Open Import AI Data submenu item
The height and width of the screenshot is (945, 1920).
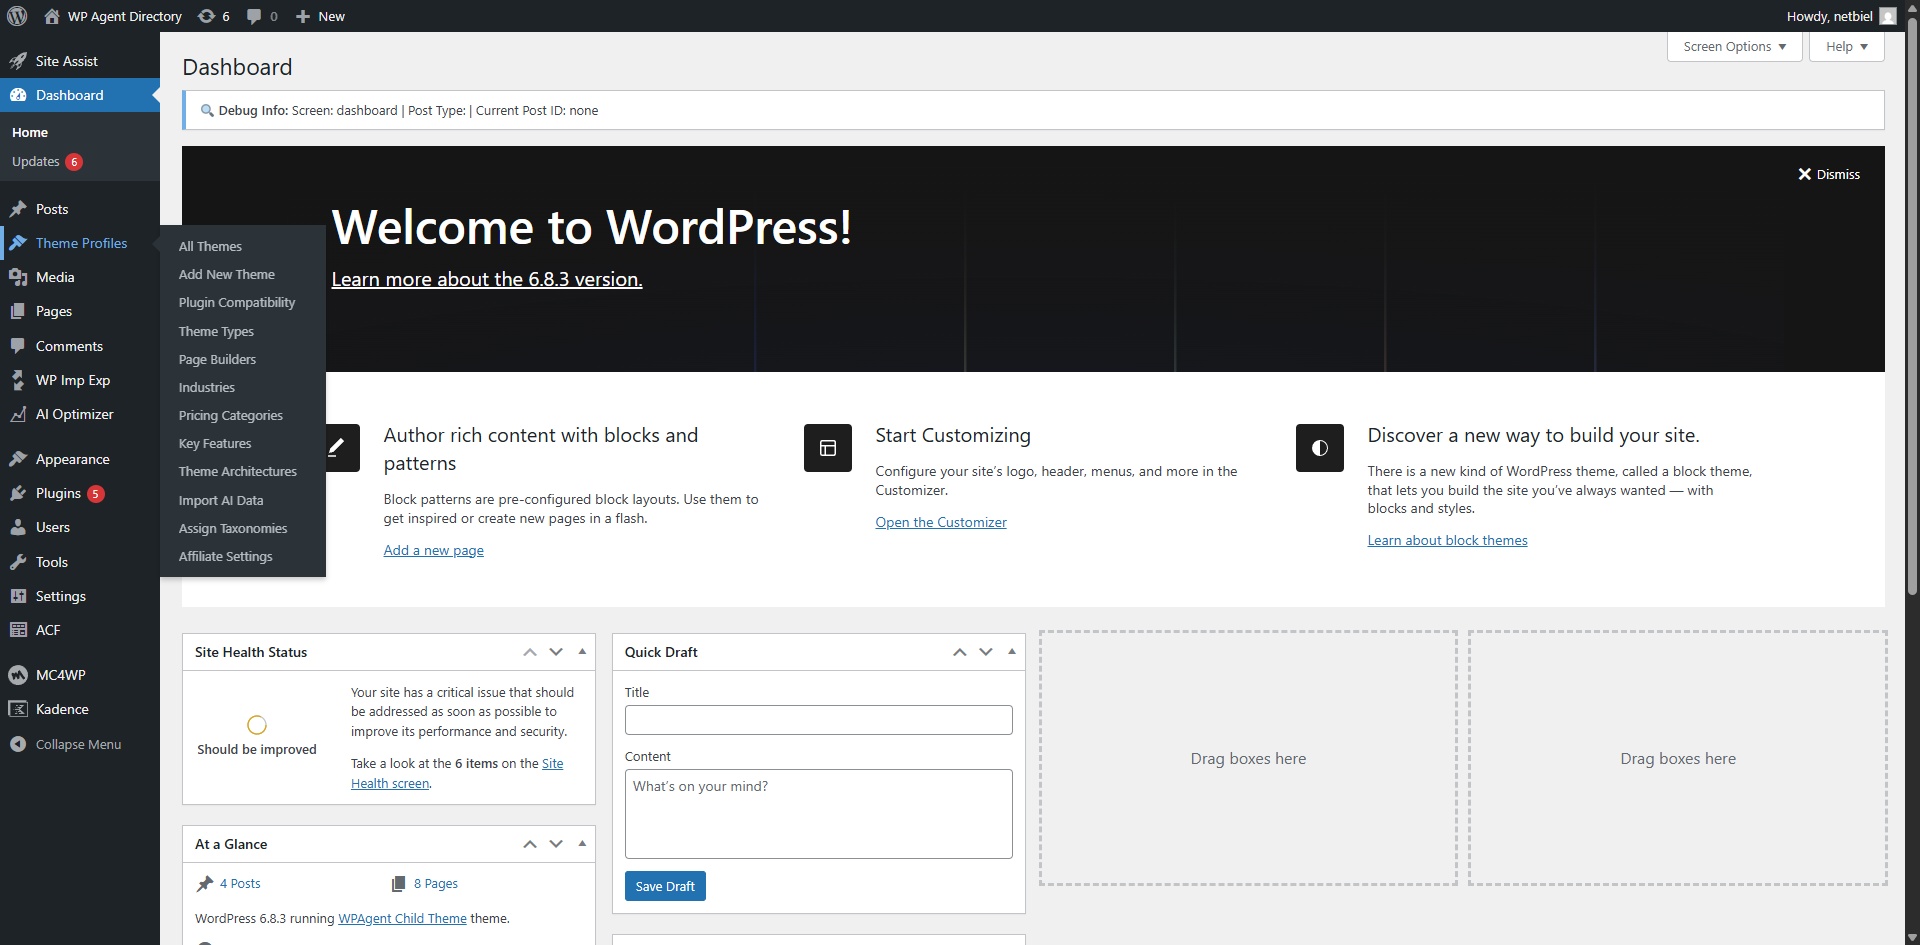(221, 500)
